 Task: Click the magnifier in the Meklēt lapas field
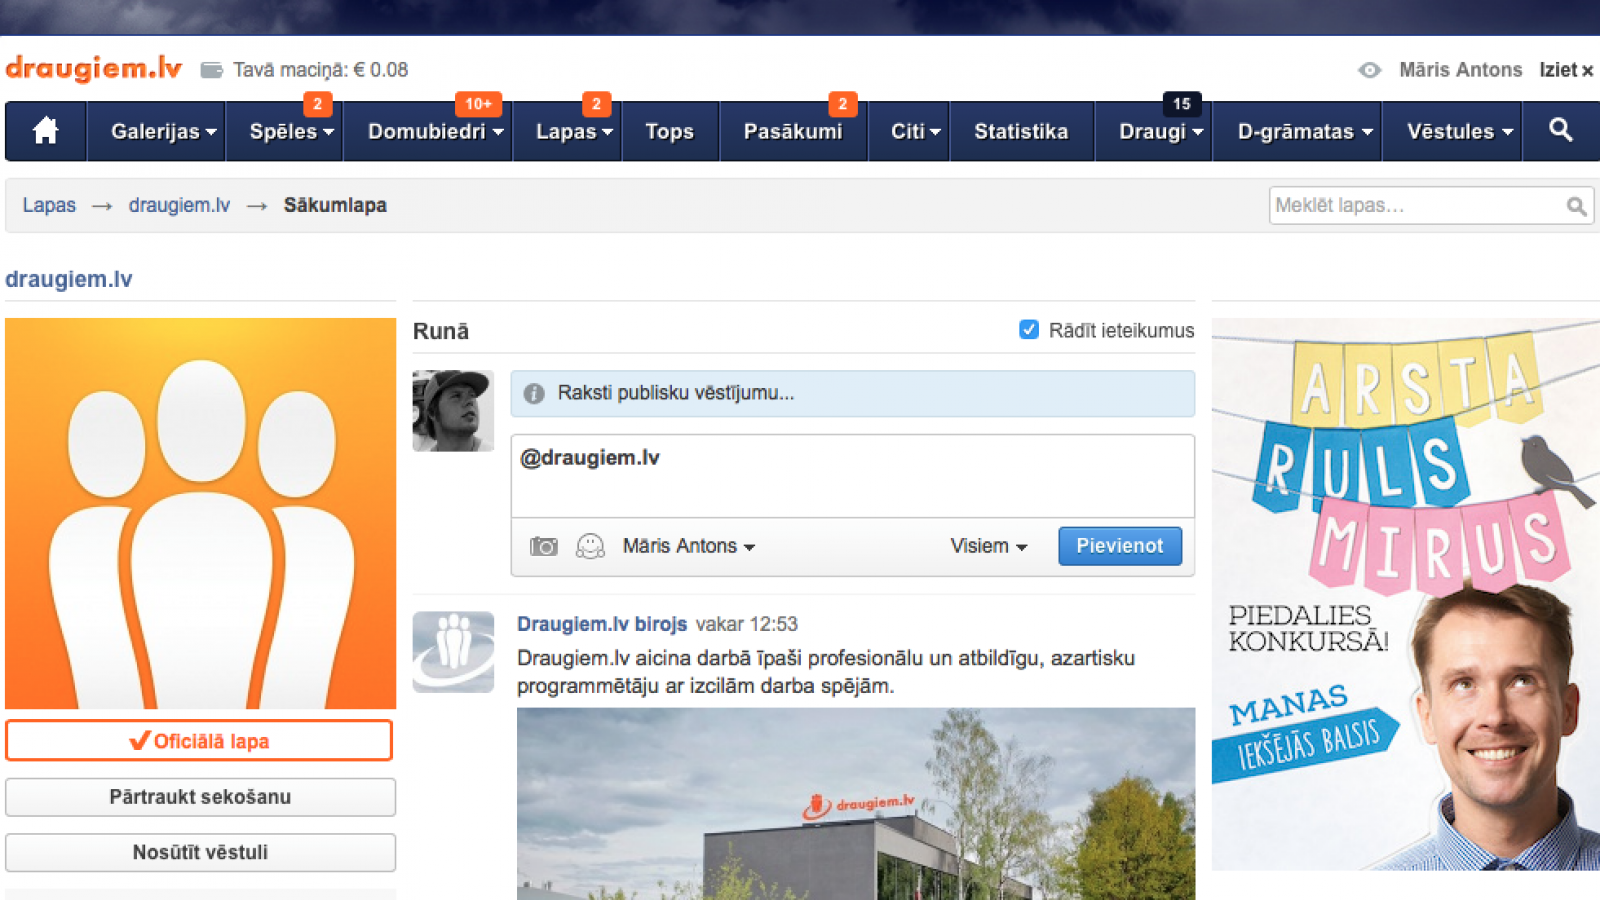(x=1576, y=206)
